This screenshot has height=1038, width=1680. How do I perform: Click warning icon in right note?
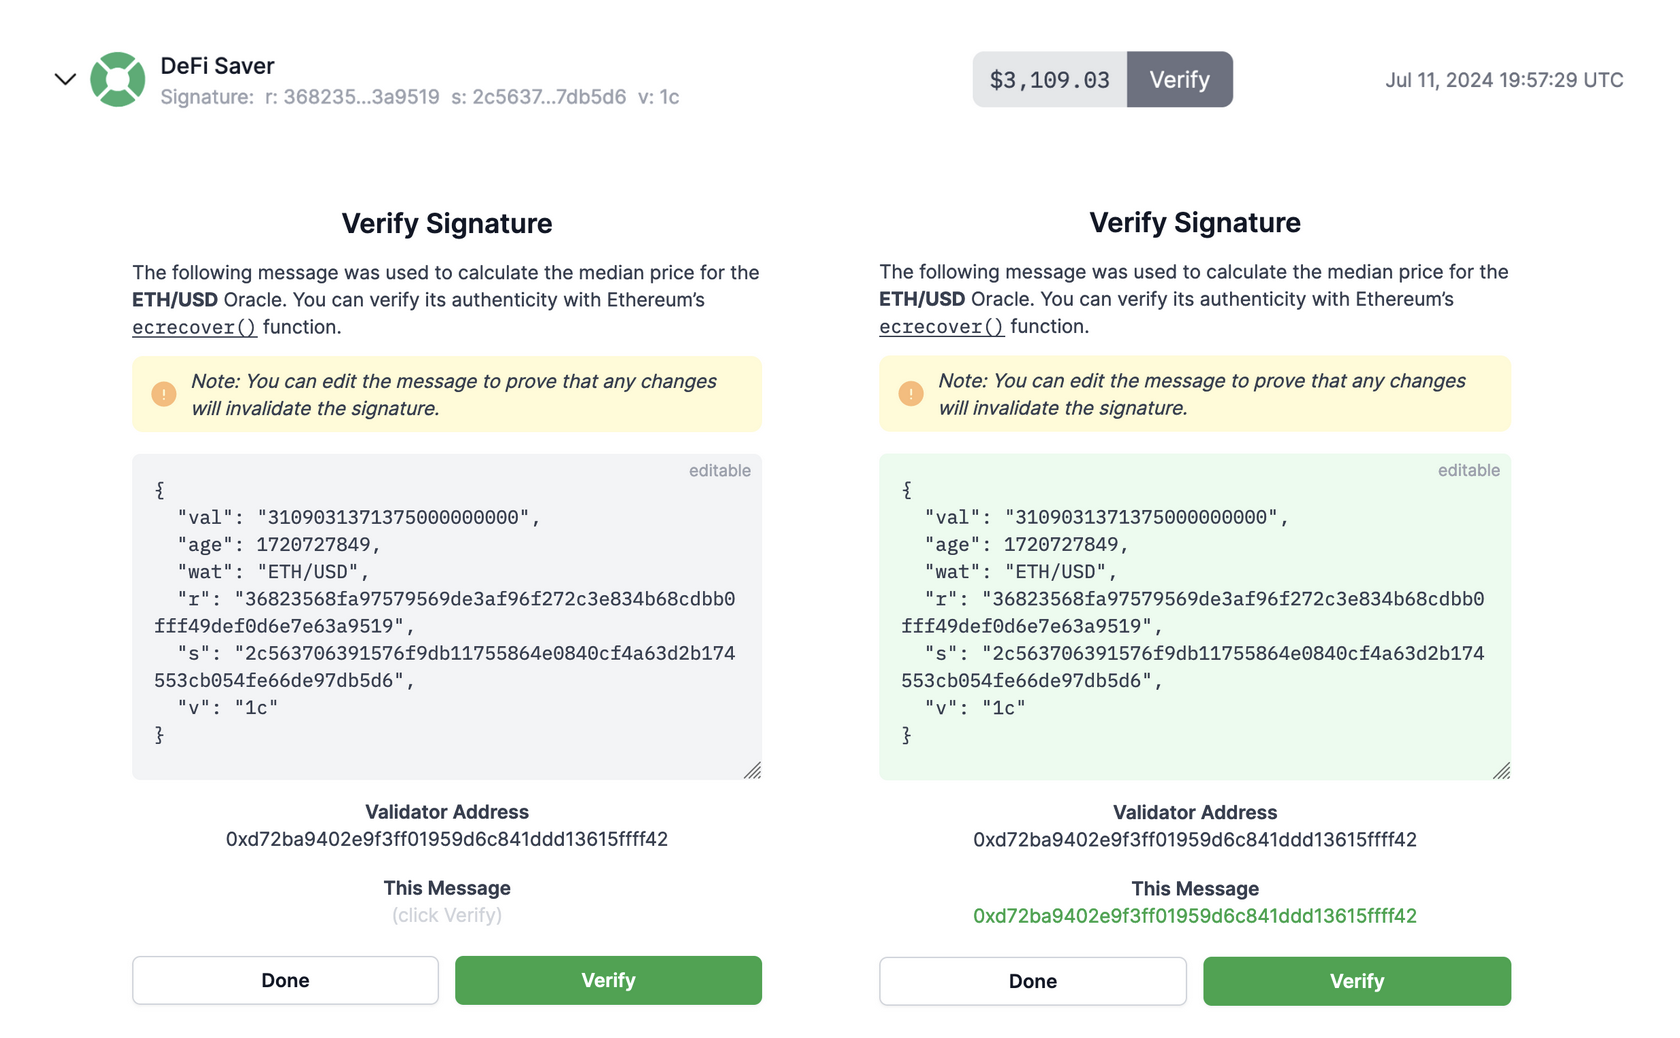tap(911, 394)
